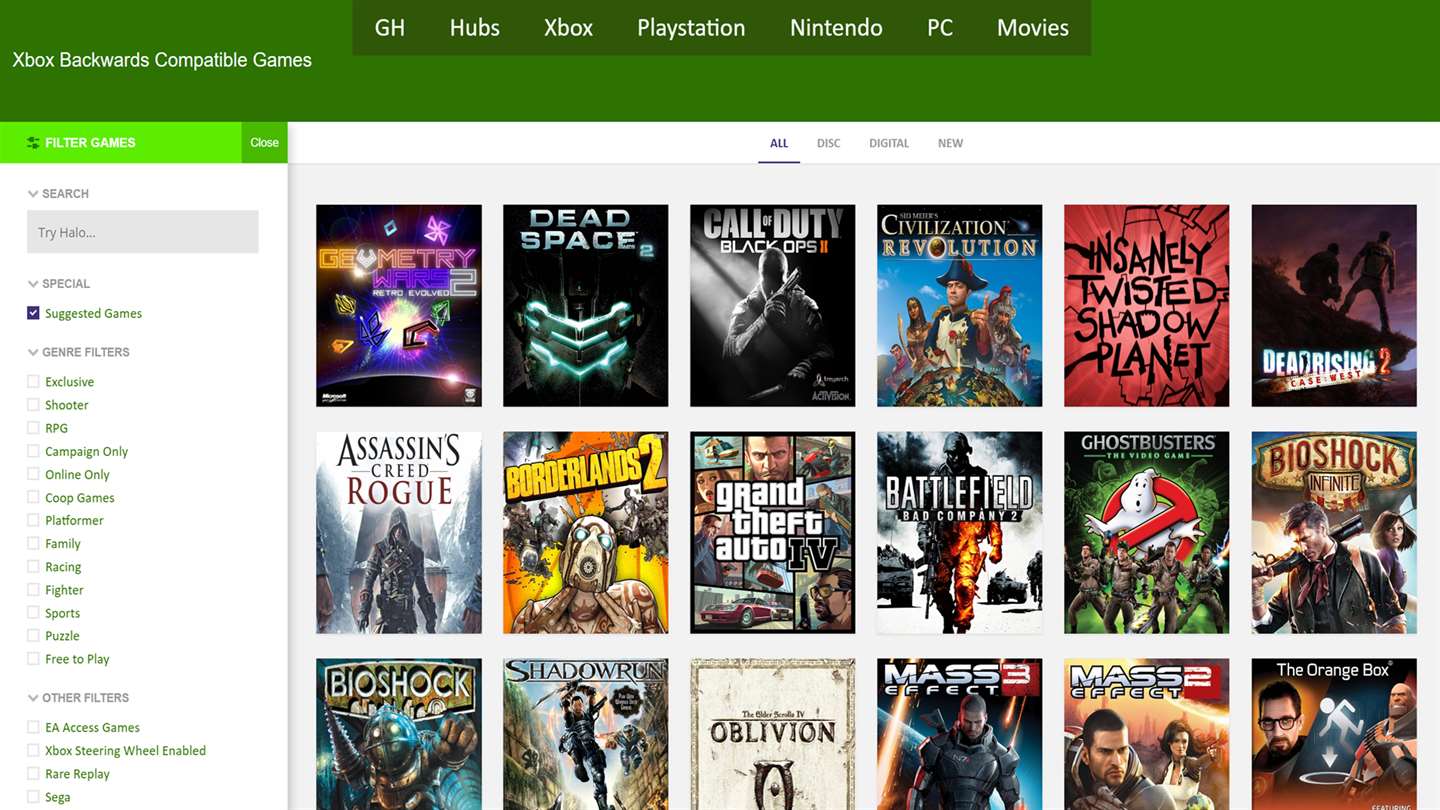
Task: Close the filter games panel
Action: point(264,143)
